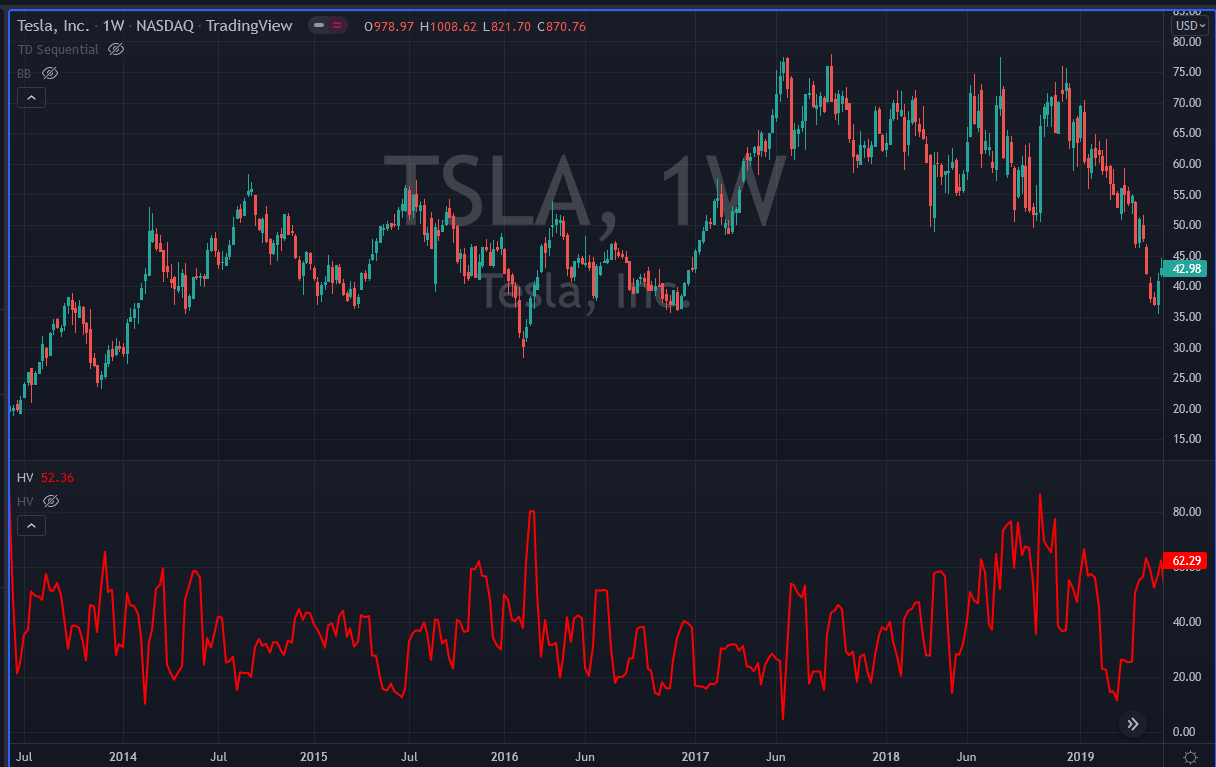This screenshot has width=1216, height=767.
Task: Click the 50.00 level on the price scale
Action: coord(1187,225)
